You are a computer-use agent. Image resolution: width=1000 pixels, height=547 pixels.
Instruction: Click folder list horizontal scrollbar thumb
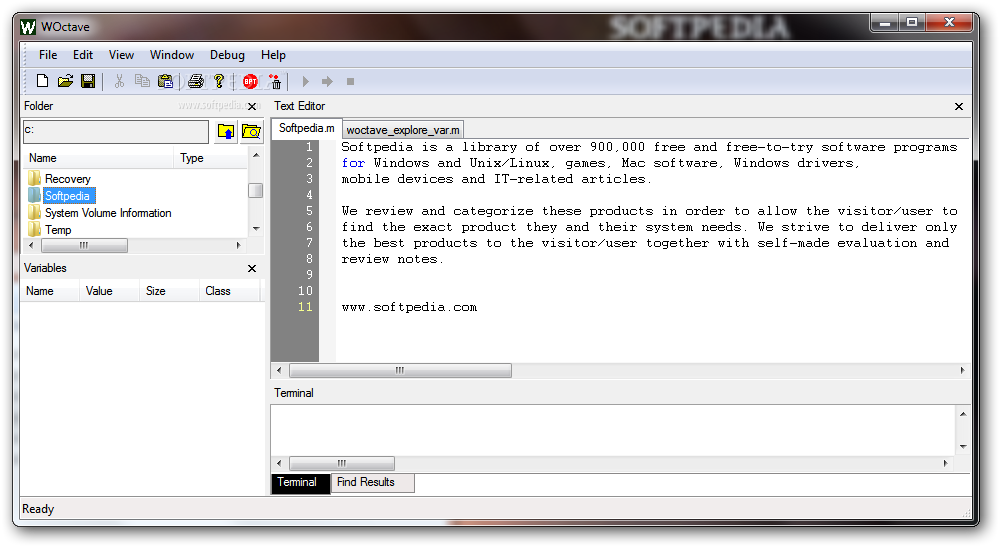[84, 245]
